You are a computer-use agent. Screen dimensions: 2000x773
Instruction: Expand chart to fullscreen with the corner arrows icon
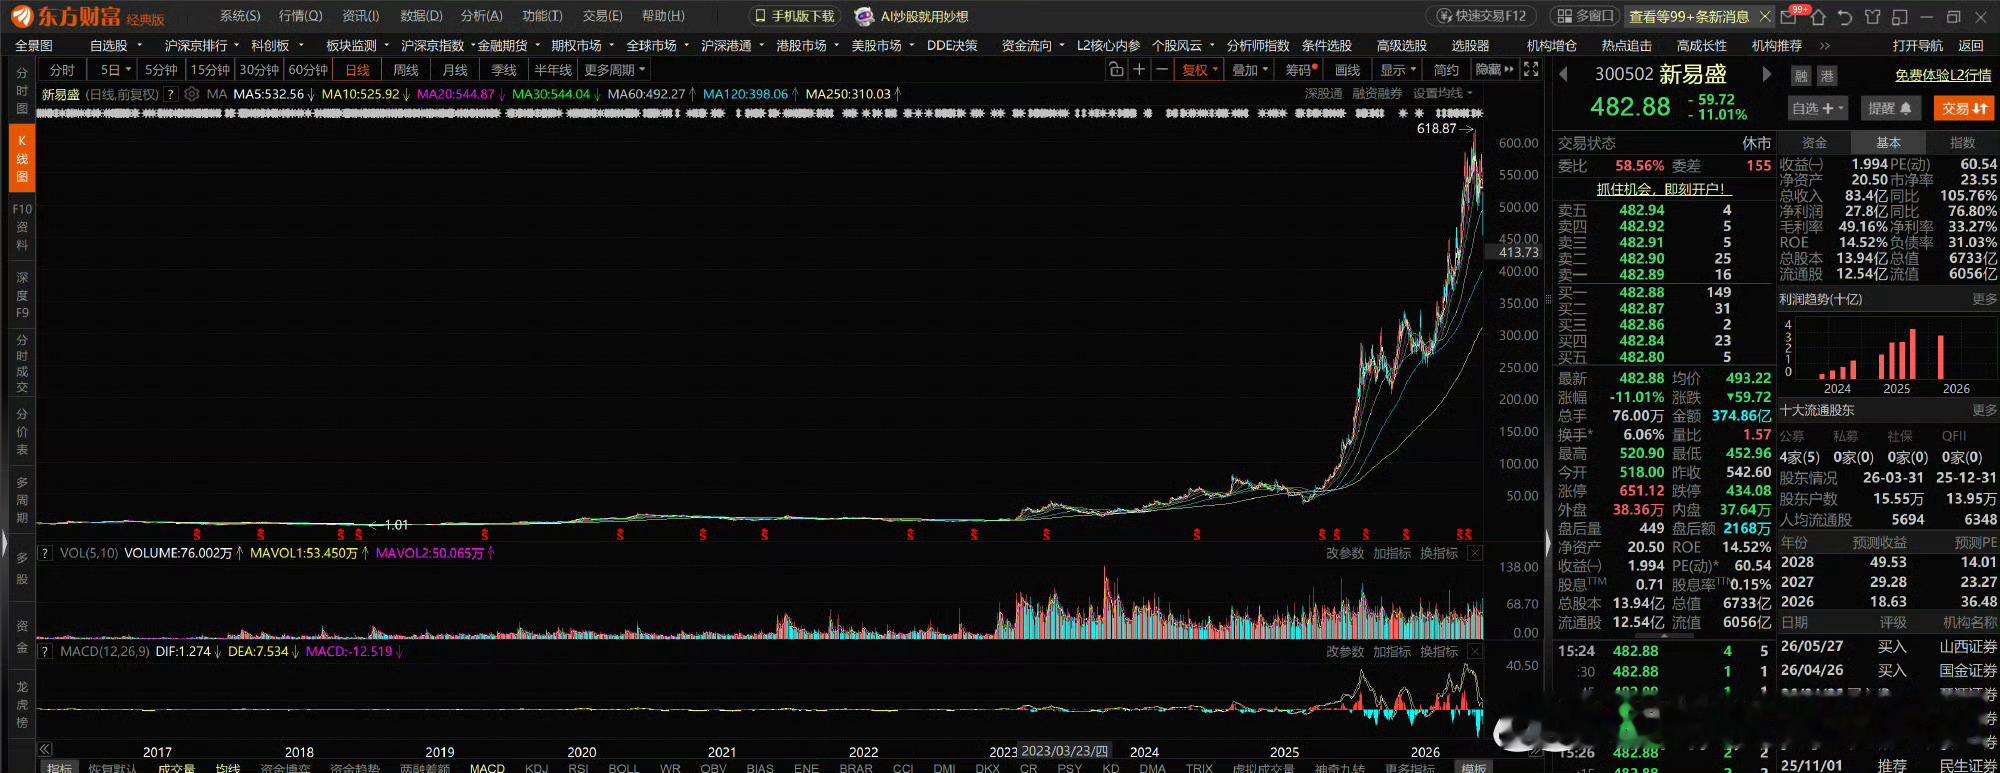(1531, 70)
